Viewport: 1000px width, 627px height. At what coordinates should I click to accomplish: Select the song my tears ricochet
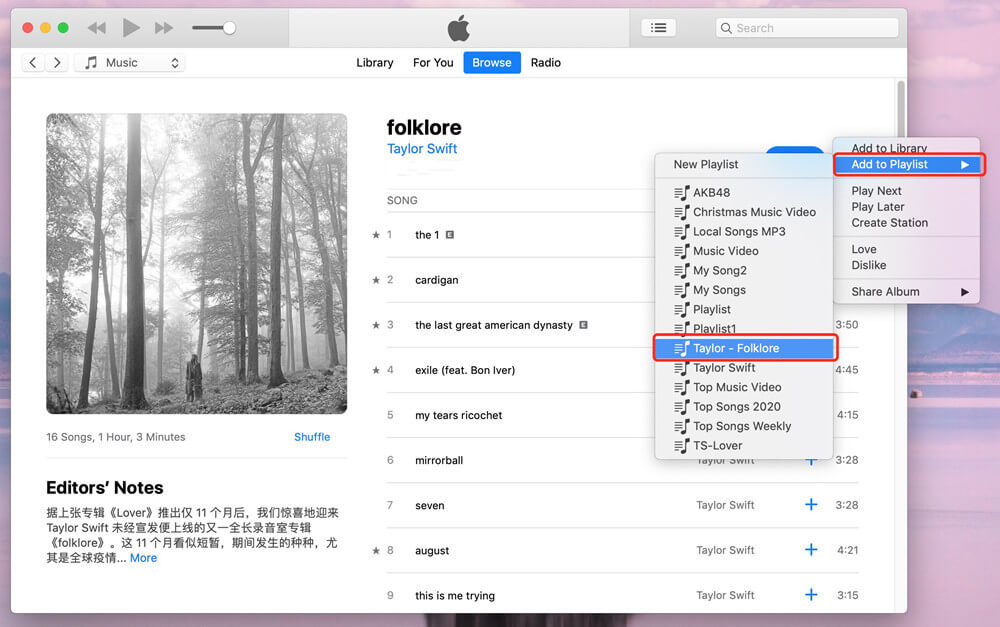click(459, 415)
